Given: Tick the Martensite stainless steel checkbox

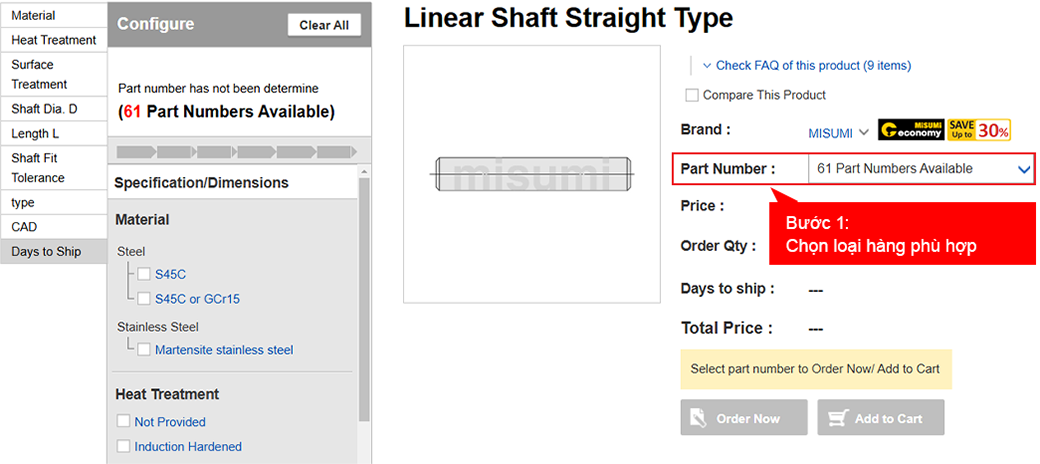Looking at the screenshot, I should pyautogui.click(x=144, y=350).
